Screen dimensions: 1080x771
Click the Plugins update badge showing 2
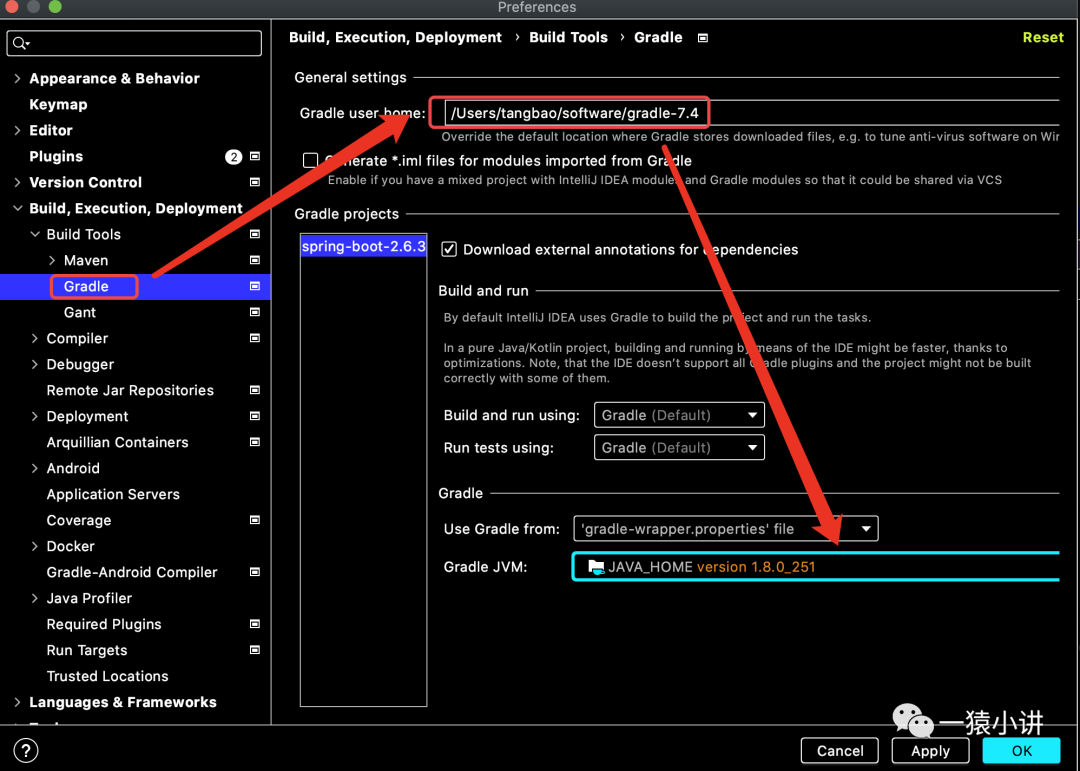[233, 156]
